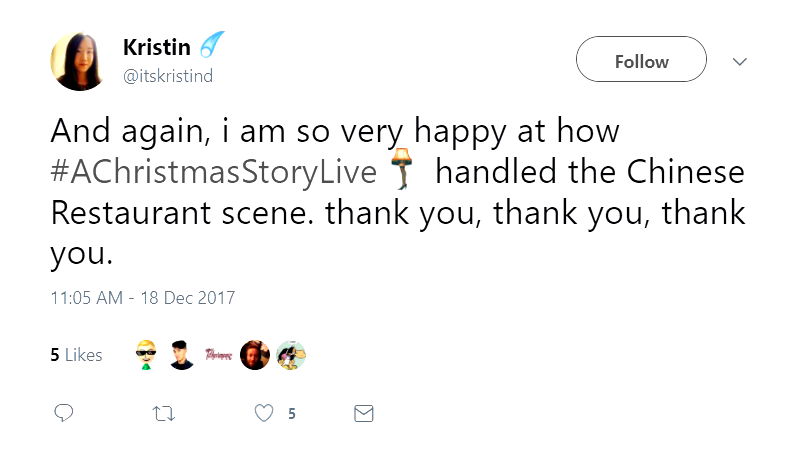Open the 11:05 AM - 18 Dec 2017 timestamp
800x460 pixels.
point(142,298)
